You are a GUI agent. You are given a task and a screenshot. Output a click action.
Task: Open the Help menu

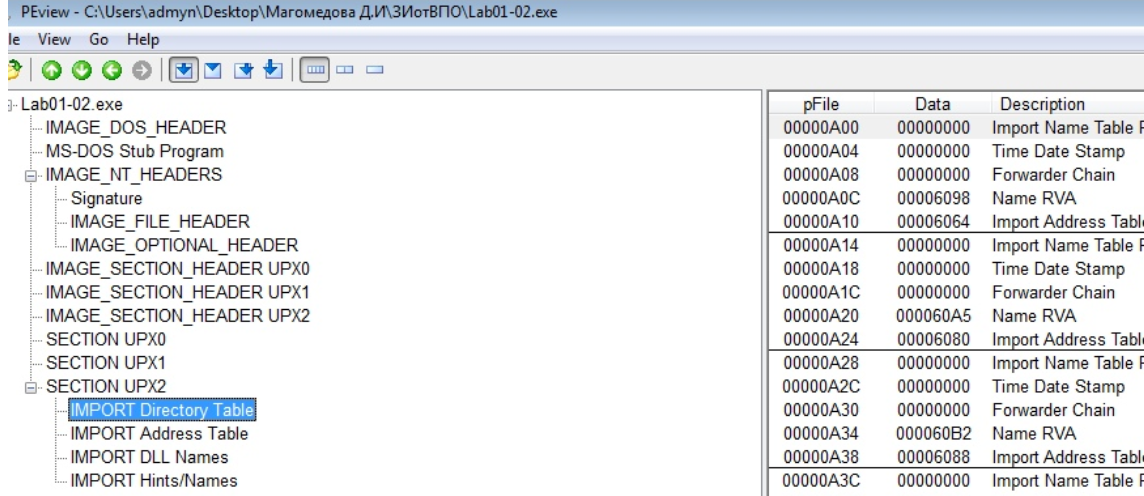(143, 39)
